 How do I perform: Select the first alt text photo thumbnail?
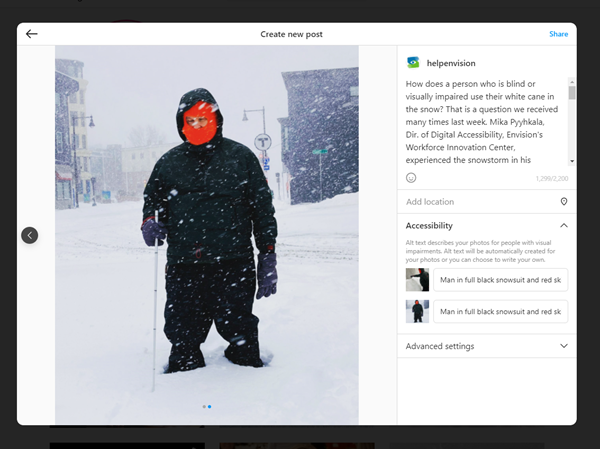tap(417, 279)
